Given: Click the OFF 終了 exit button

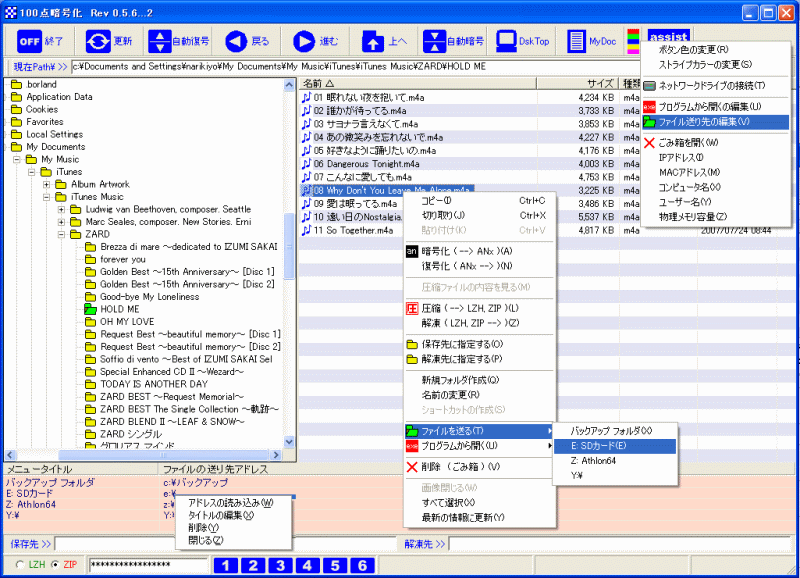Looking at the screenshot, I should (x=42, y=41).
